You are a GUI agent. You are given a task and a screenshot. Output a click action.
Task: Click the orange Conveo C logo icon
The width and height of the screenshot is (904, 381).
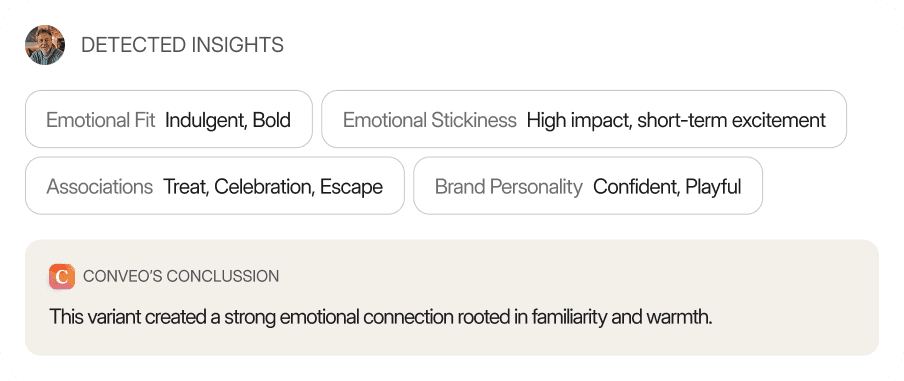[62, 277]
